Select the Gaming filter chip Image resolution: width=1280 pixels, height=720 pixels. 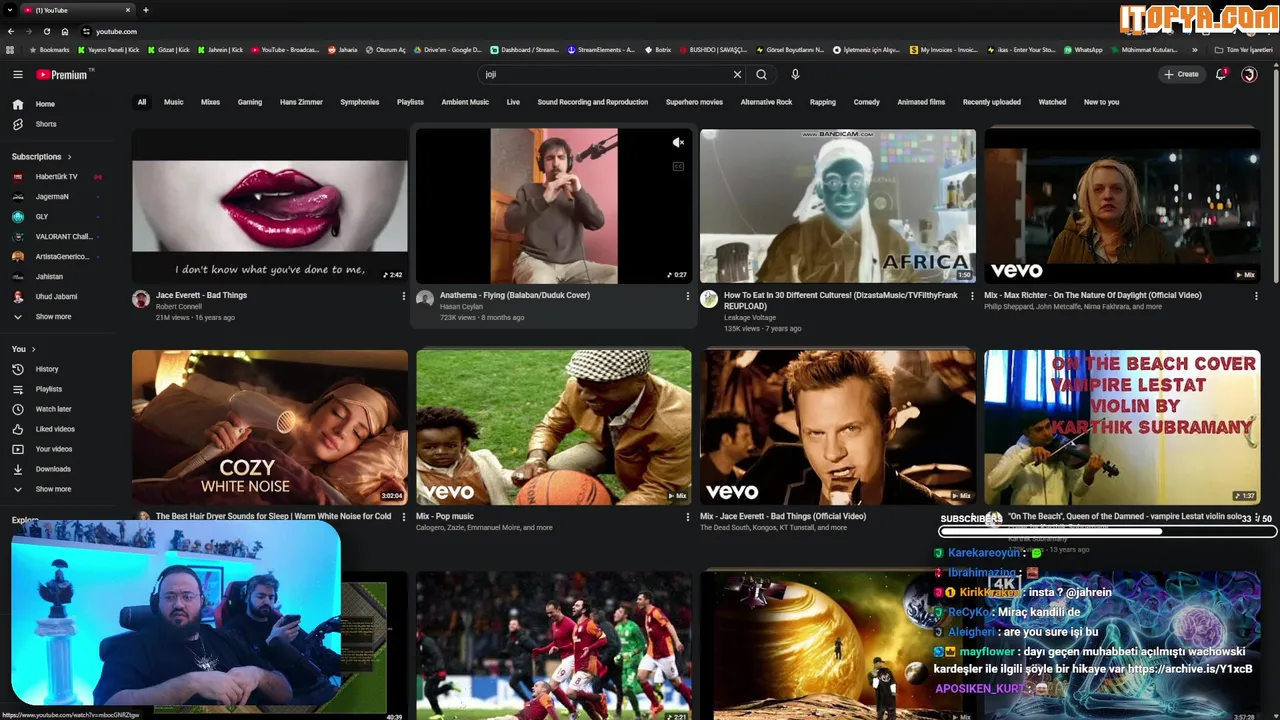coord(250,102)
